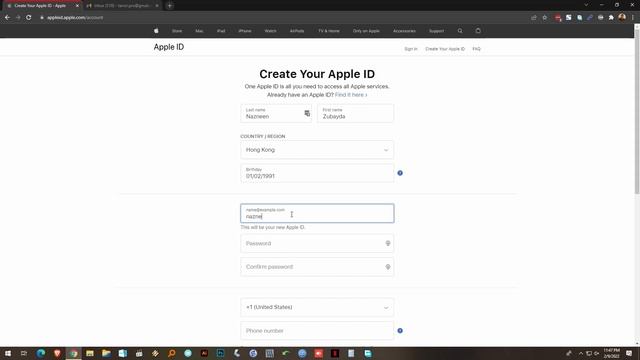Click the First name field with Zubayda
Screen dimensions: 640x360
coord(356,113)
